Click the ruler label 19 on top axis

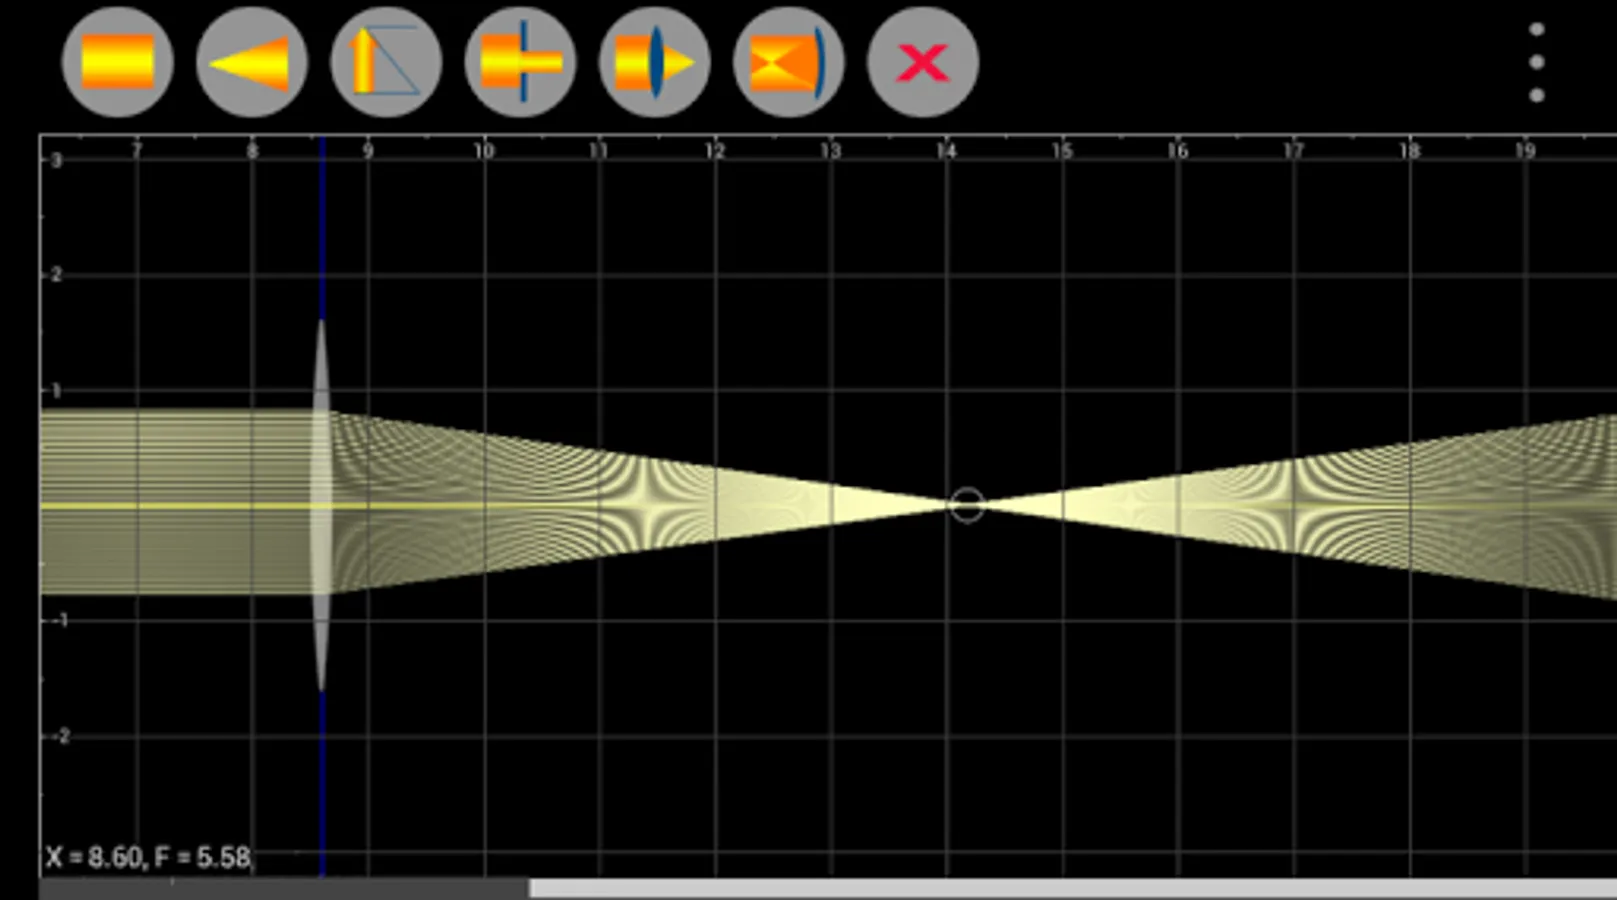[1524, 151]
